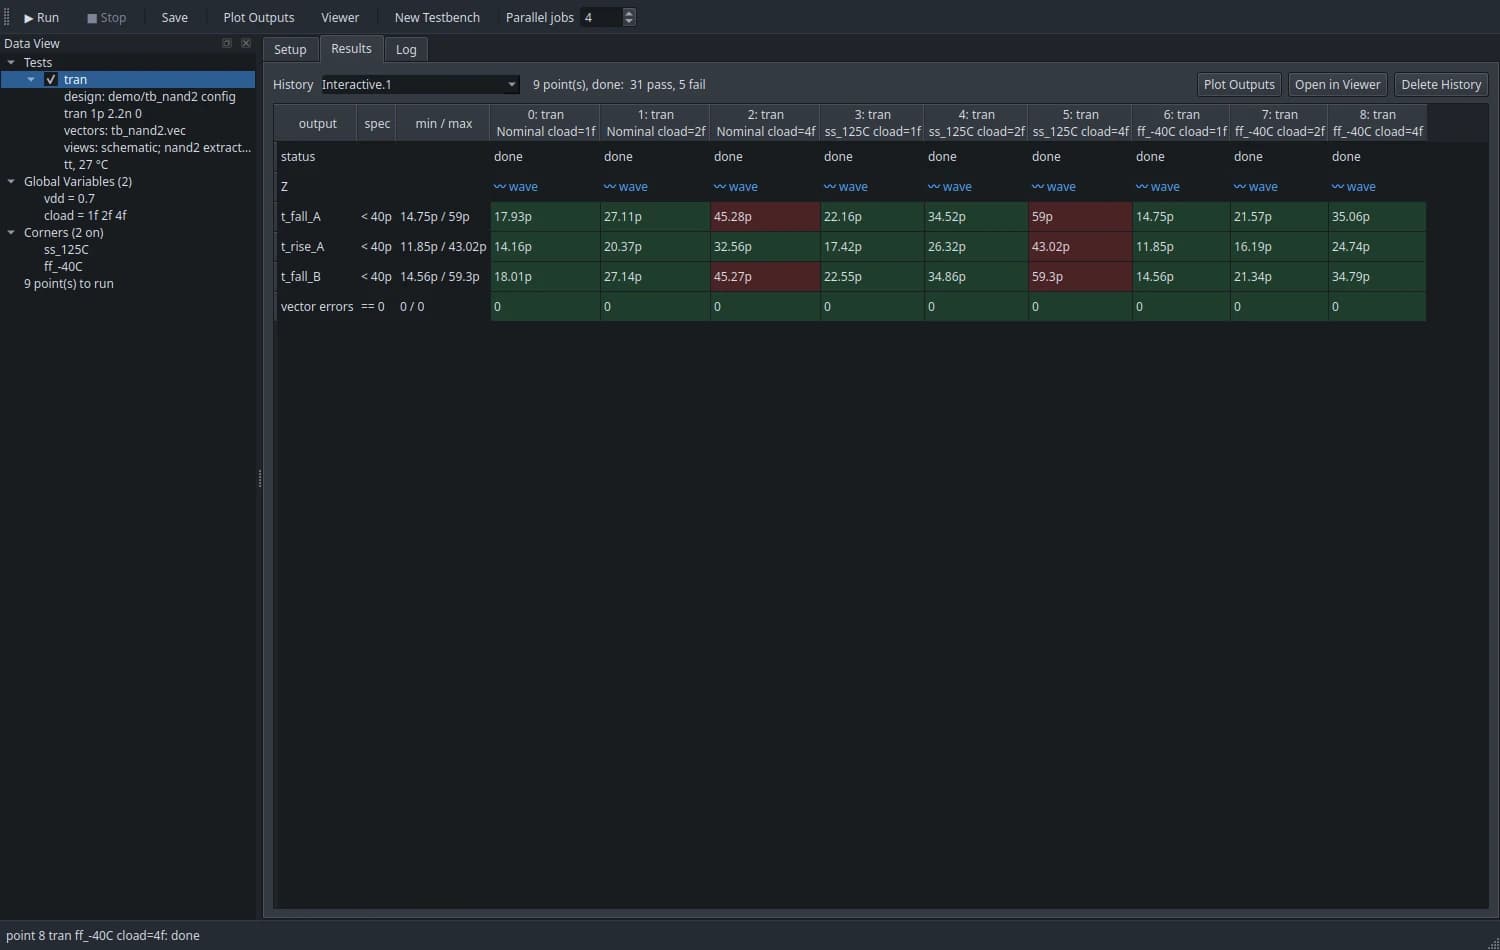Collapse the Global Variables section
Image resolution: width=1500 pixels, height=950 pixels.
tap(11, 182)
